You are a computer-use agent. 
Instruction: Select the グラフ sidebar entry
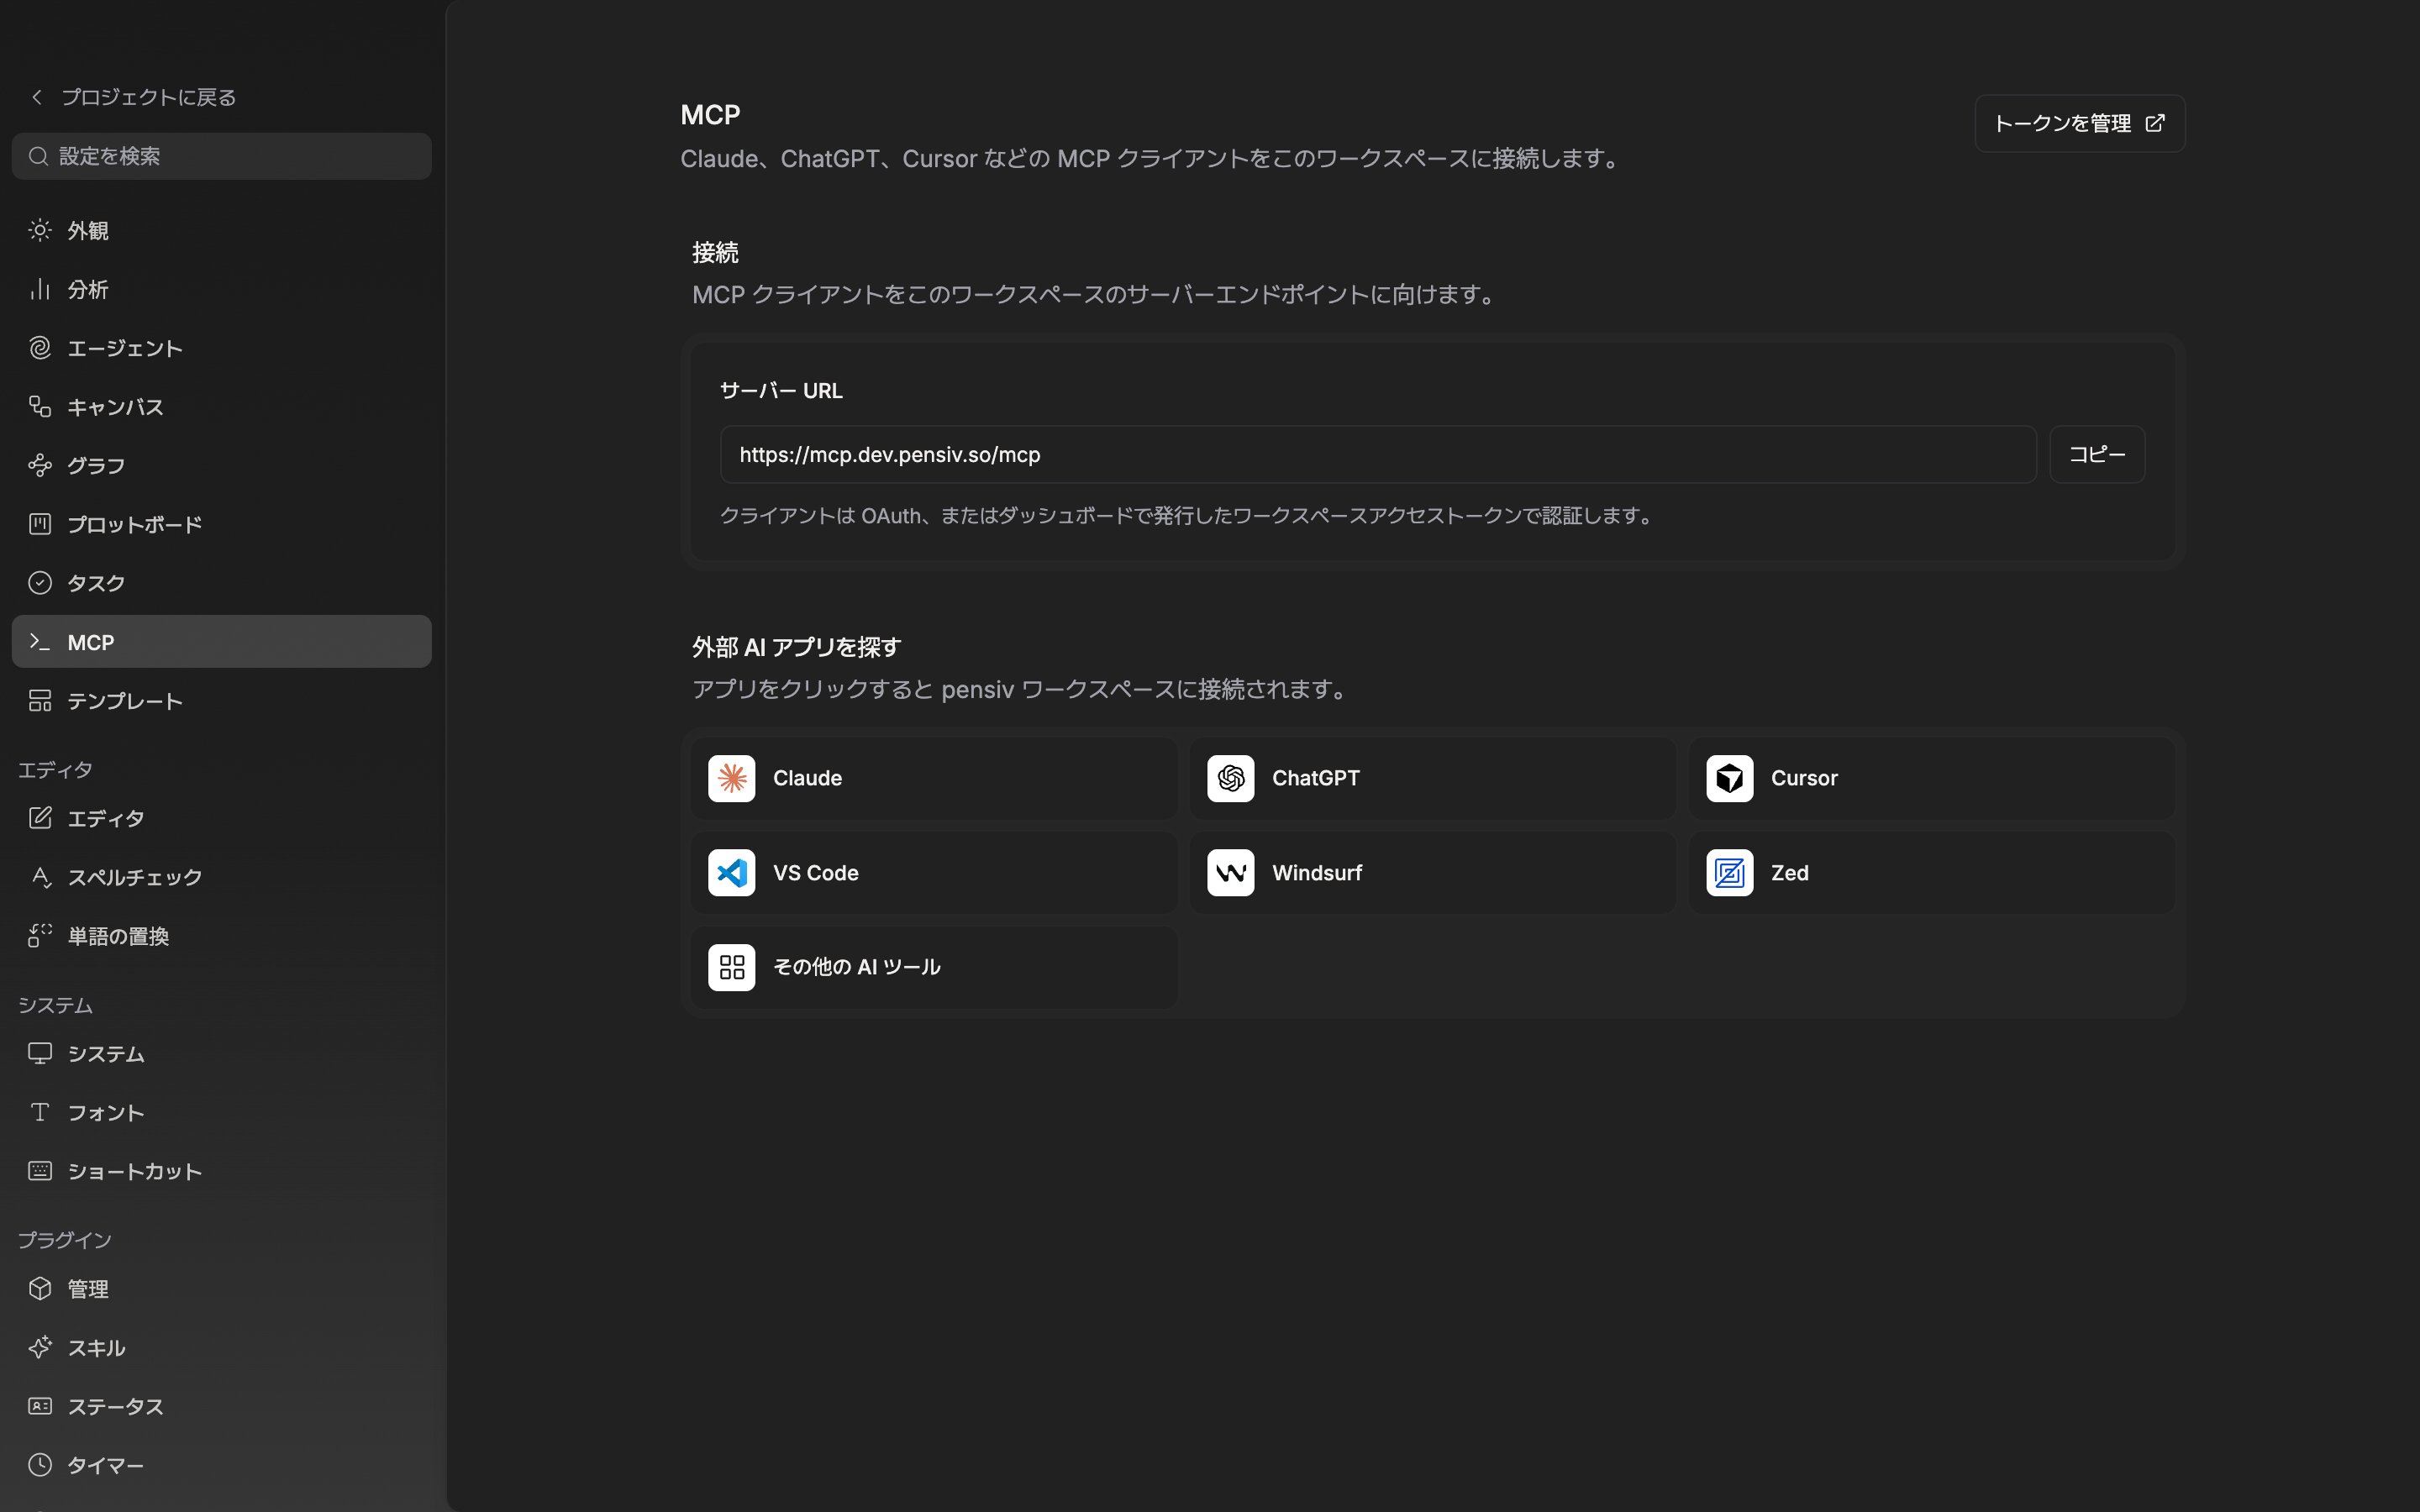coord(221,465)
